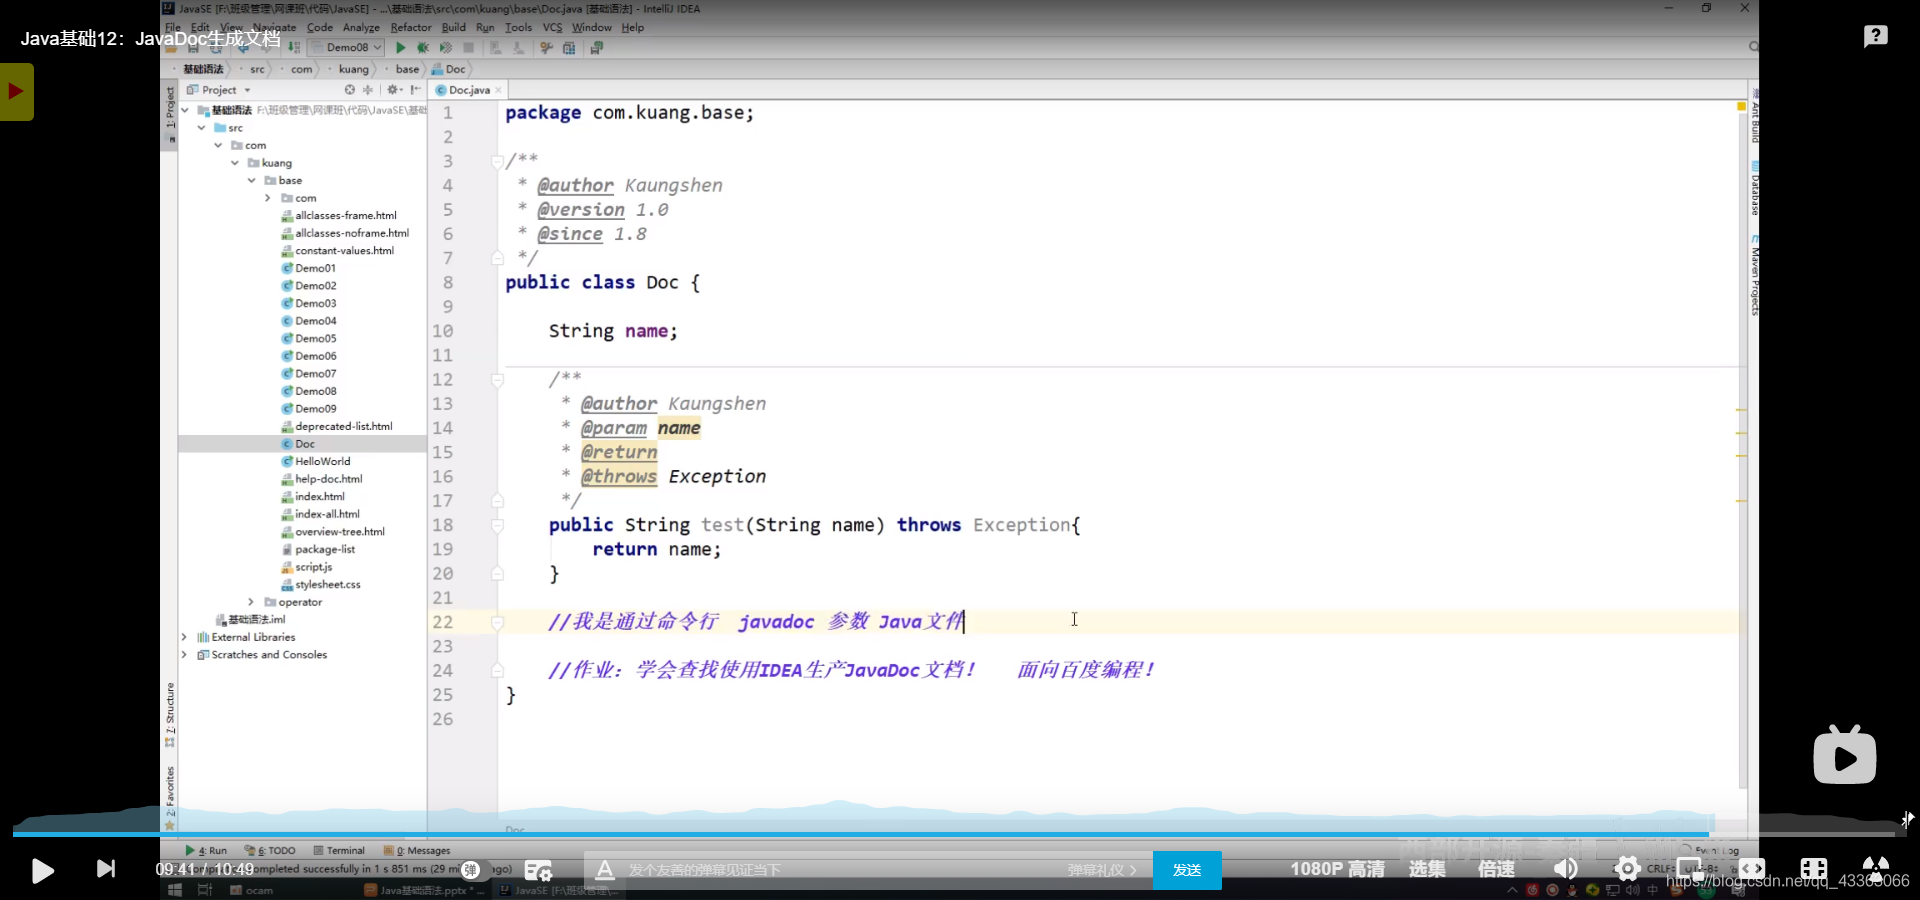1920x900 pixels.
Task: Open the Analyze menu
Action: (361, 28)
